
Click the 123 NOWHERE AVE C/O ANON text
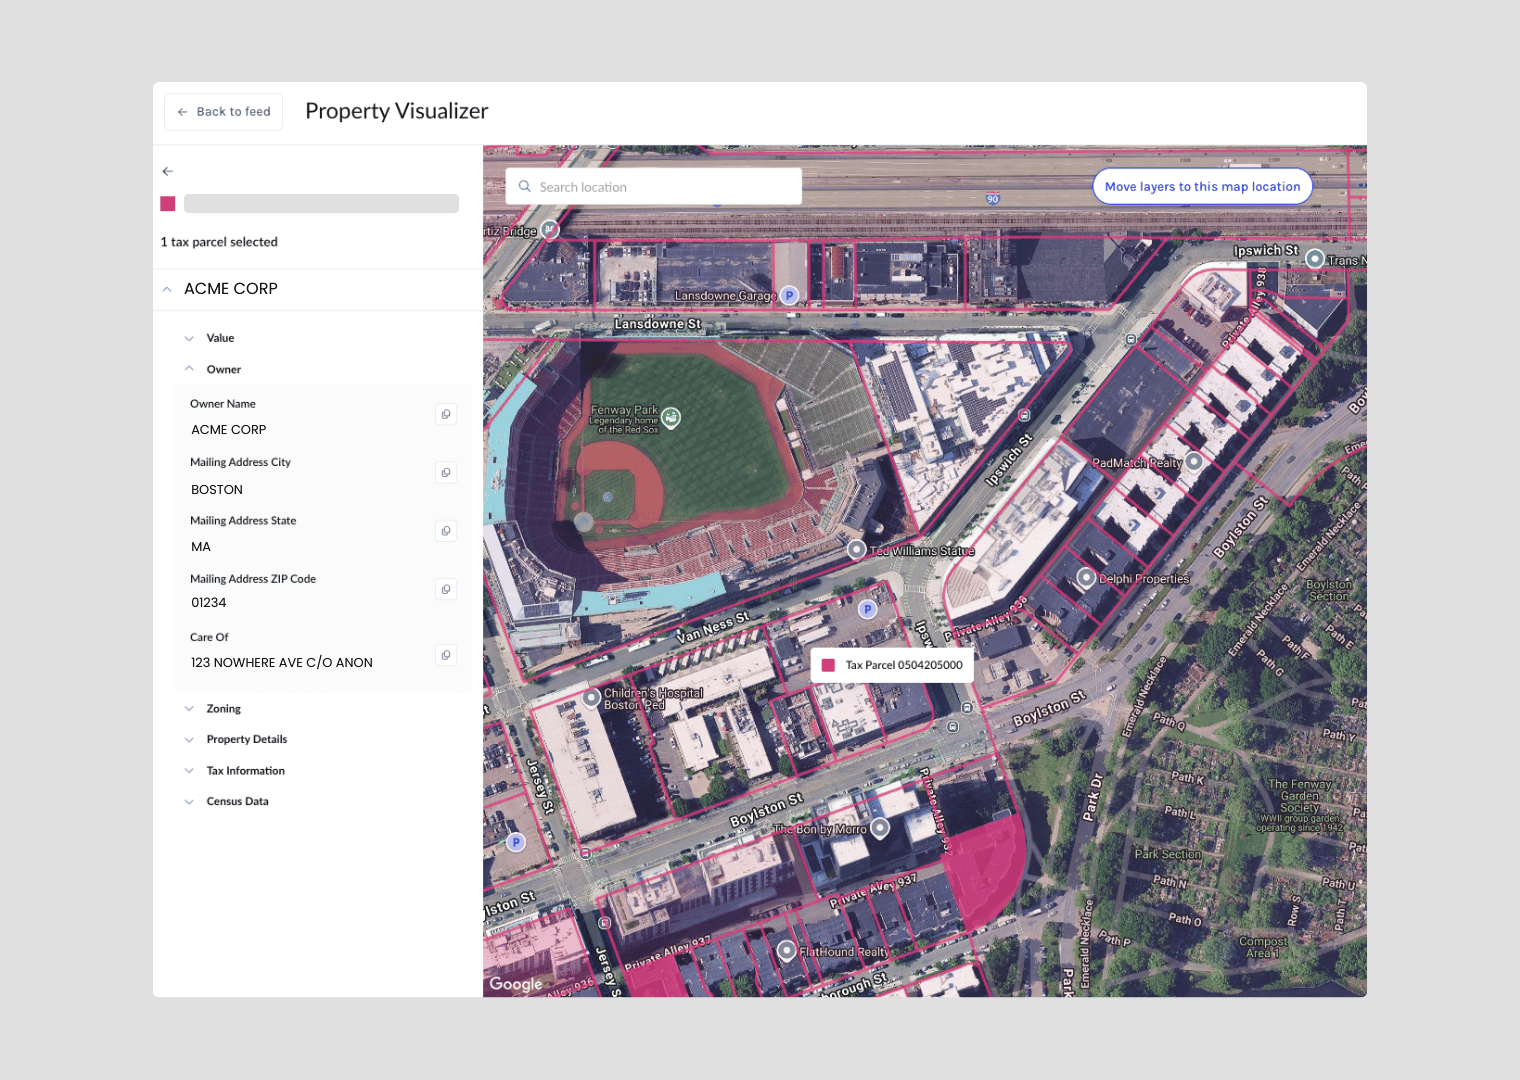(x=282, y=663)
